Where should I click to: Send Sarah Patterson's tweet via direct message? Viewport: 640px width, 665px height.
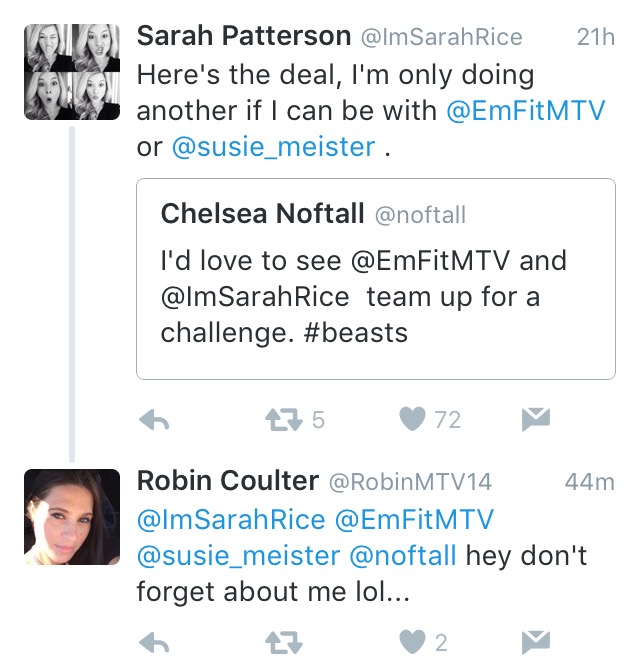click(x=536, y=419)
